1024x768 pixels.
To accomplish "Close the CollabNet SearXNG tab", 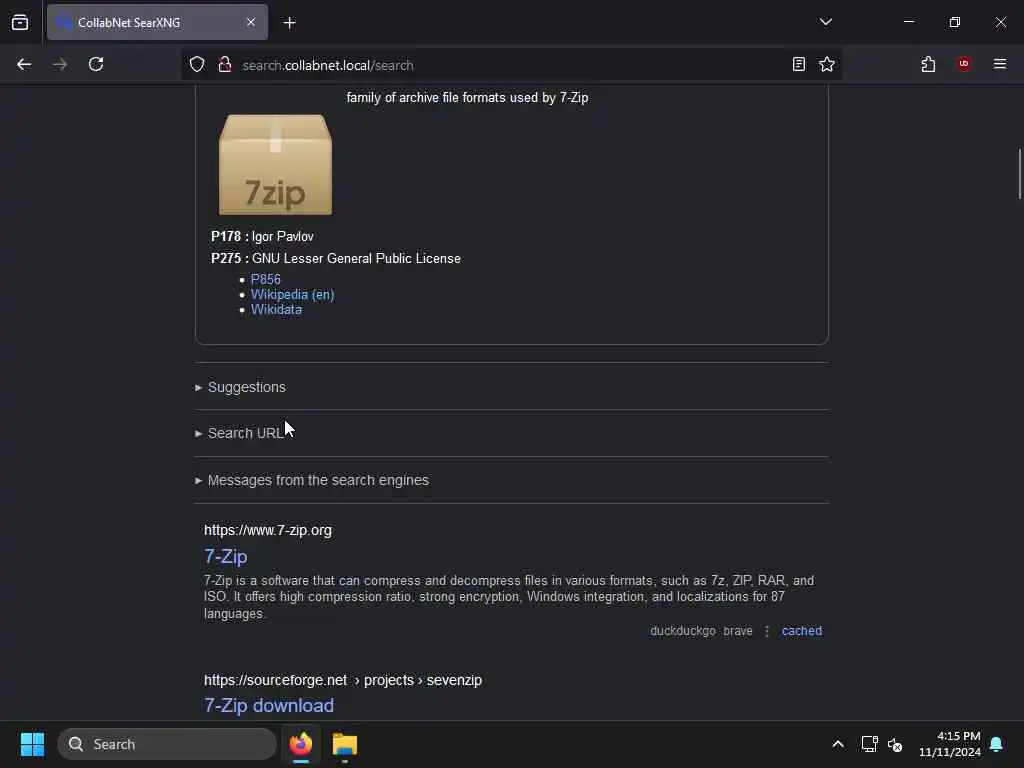I will 251,22.
